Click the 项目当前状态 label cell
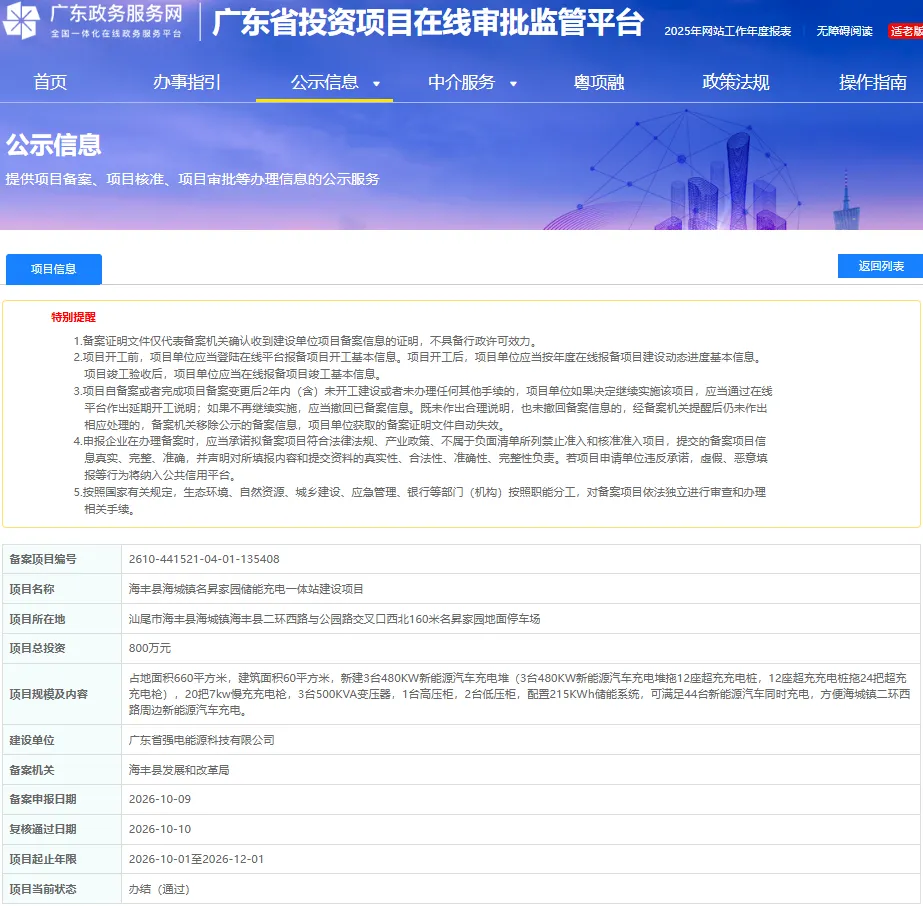923x906 pixels. coord(62,890)
